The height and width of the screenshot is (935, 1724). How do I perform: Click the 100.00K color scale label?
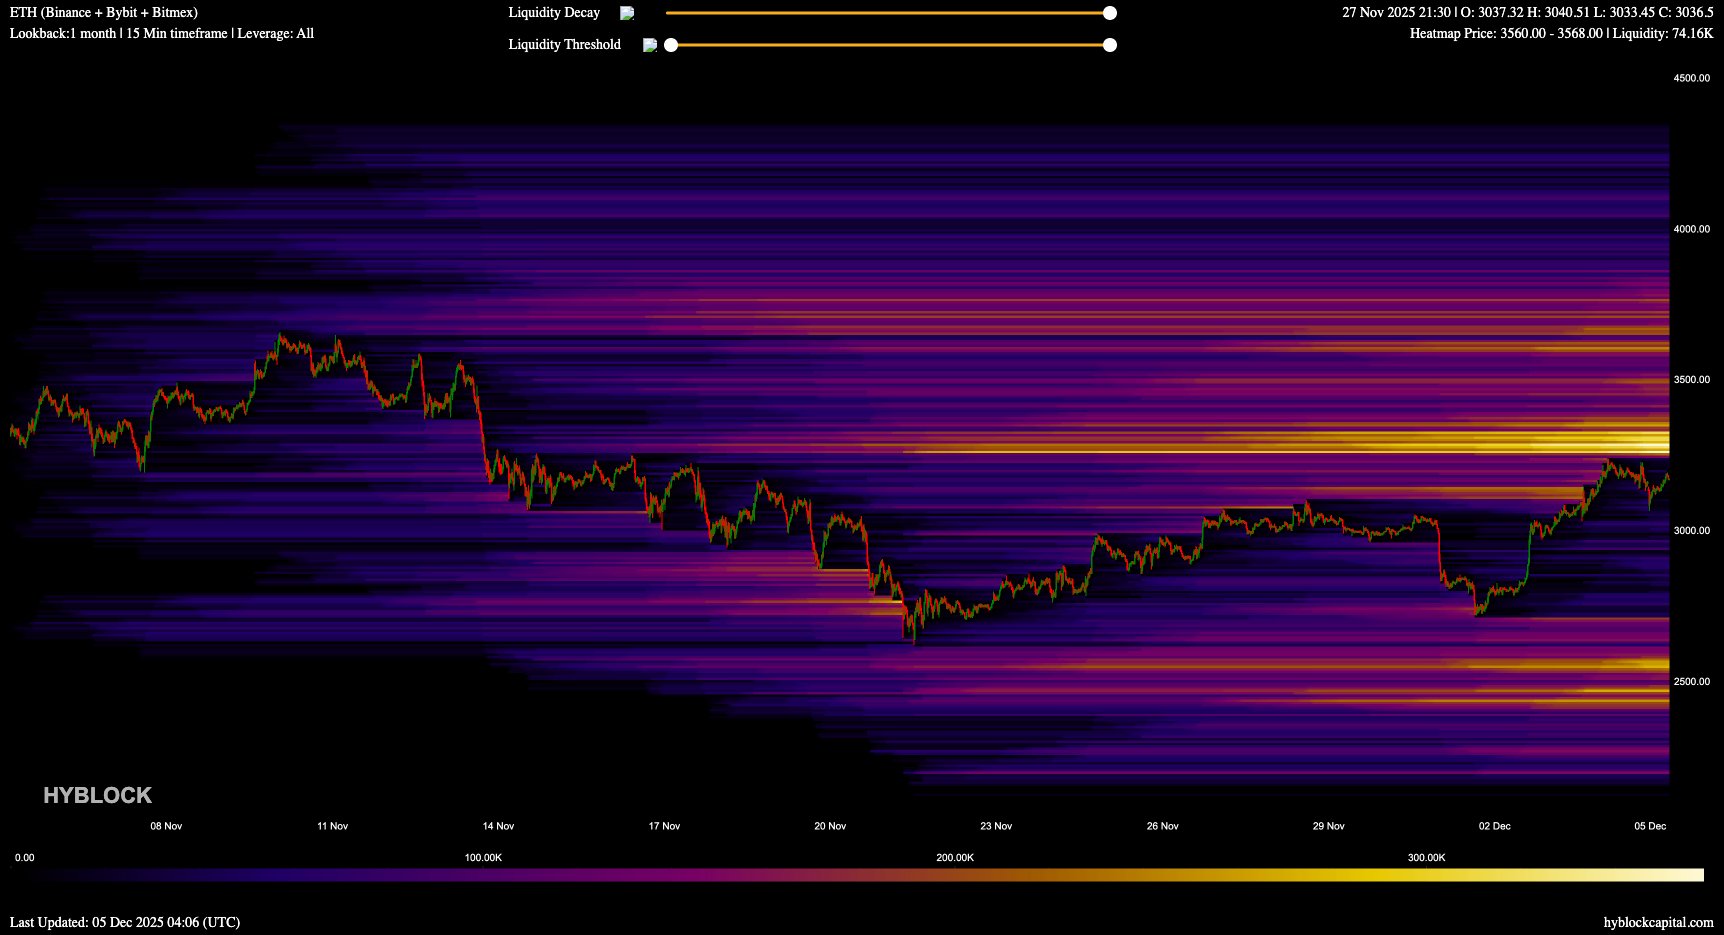pyautogui.click(x=483, y=858)
